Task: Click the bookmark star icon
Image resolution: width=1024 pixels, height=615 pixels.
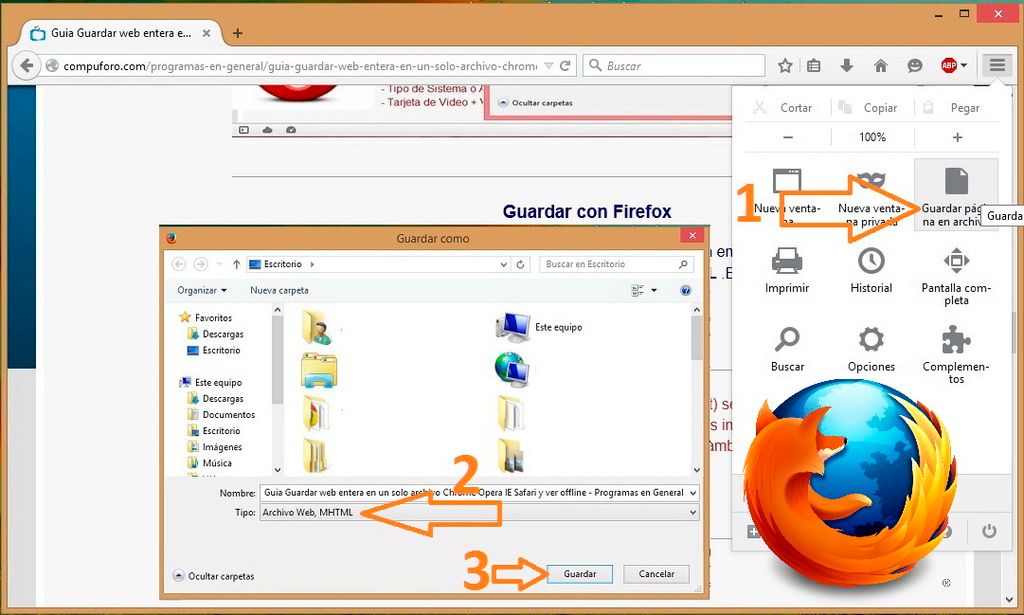Action: coord(785,65)
